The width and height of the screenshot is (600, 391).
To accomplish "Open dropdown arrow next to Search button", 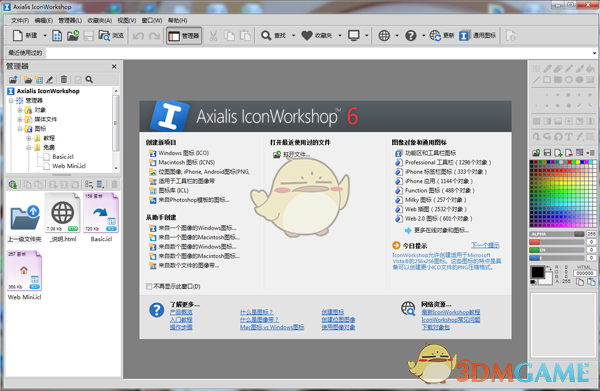I will coord(293,36).
